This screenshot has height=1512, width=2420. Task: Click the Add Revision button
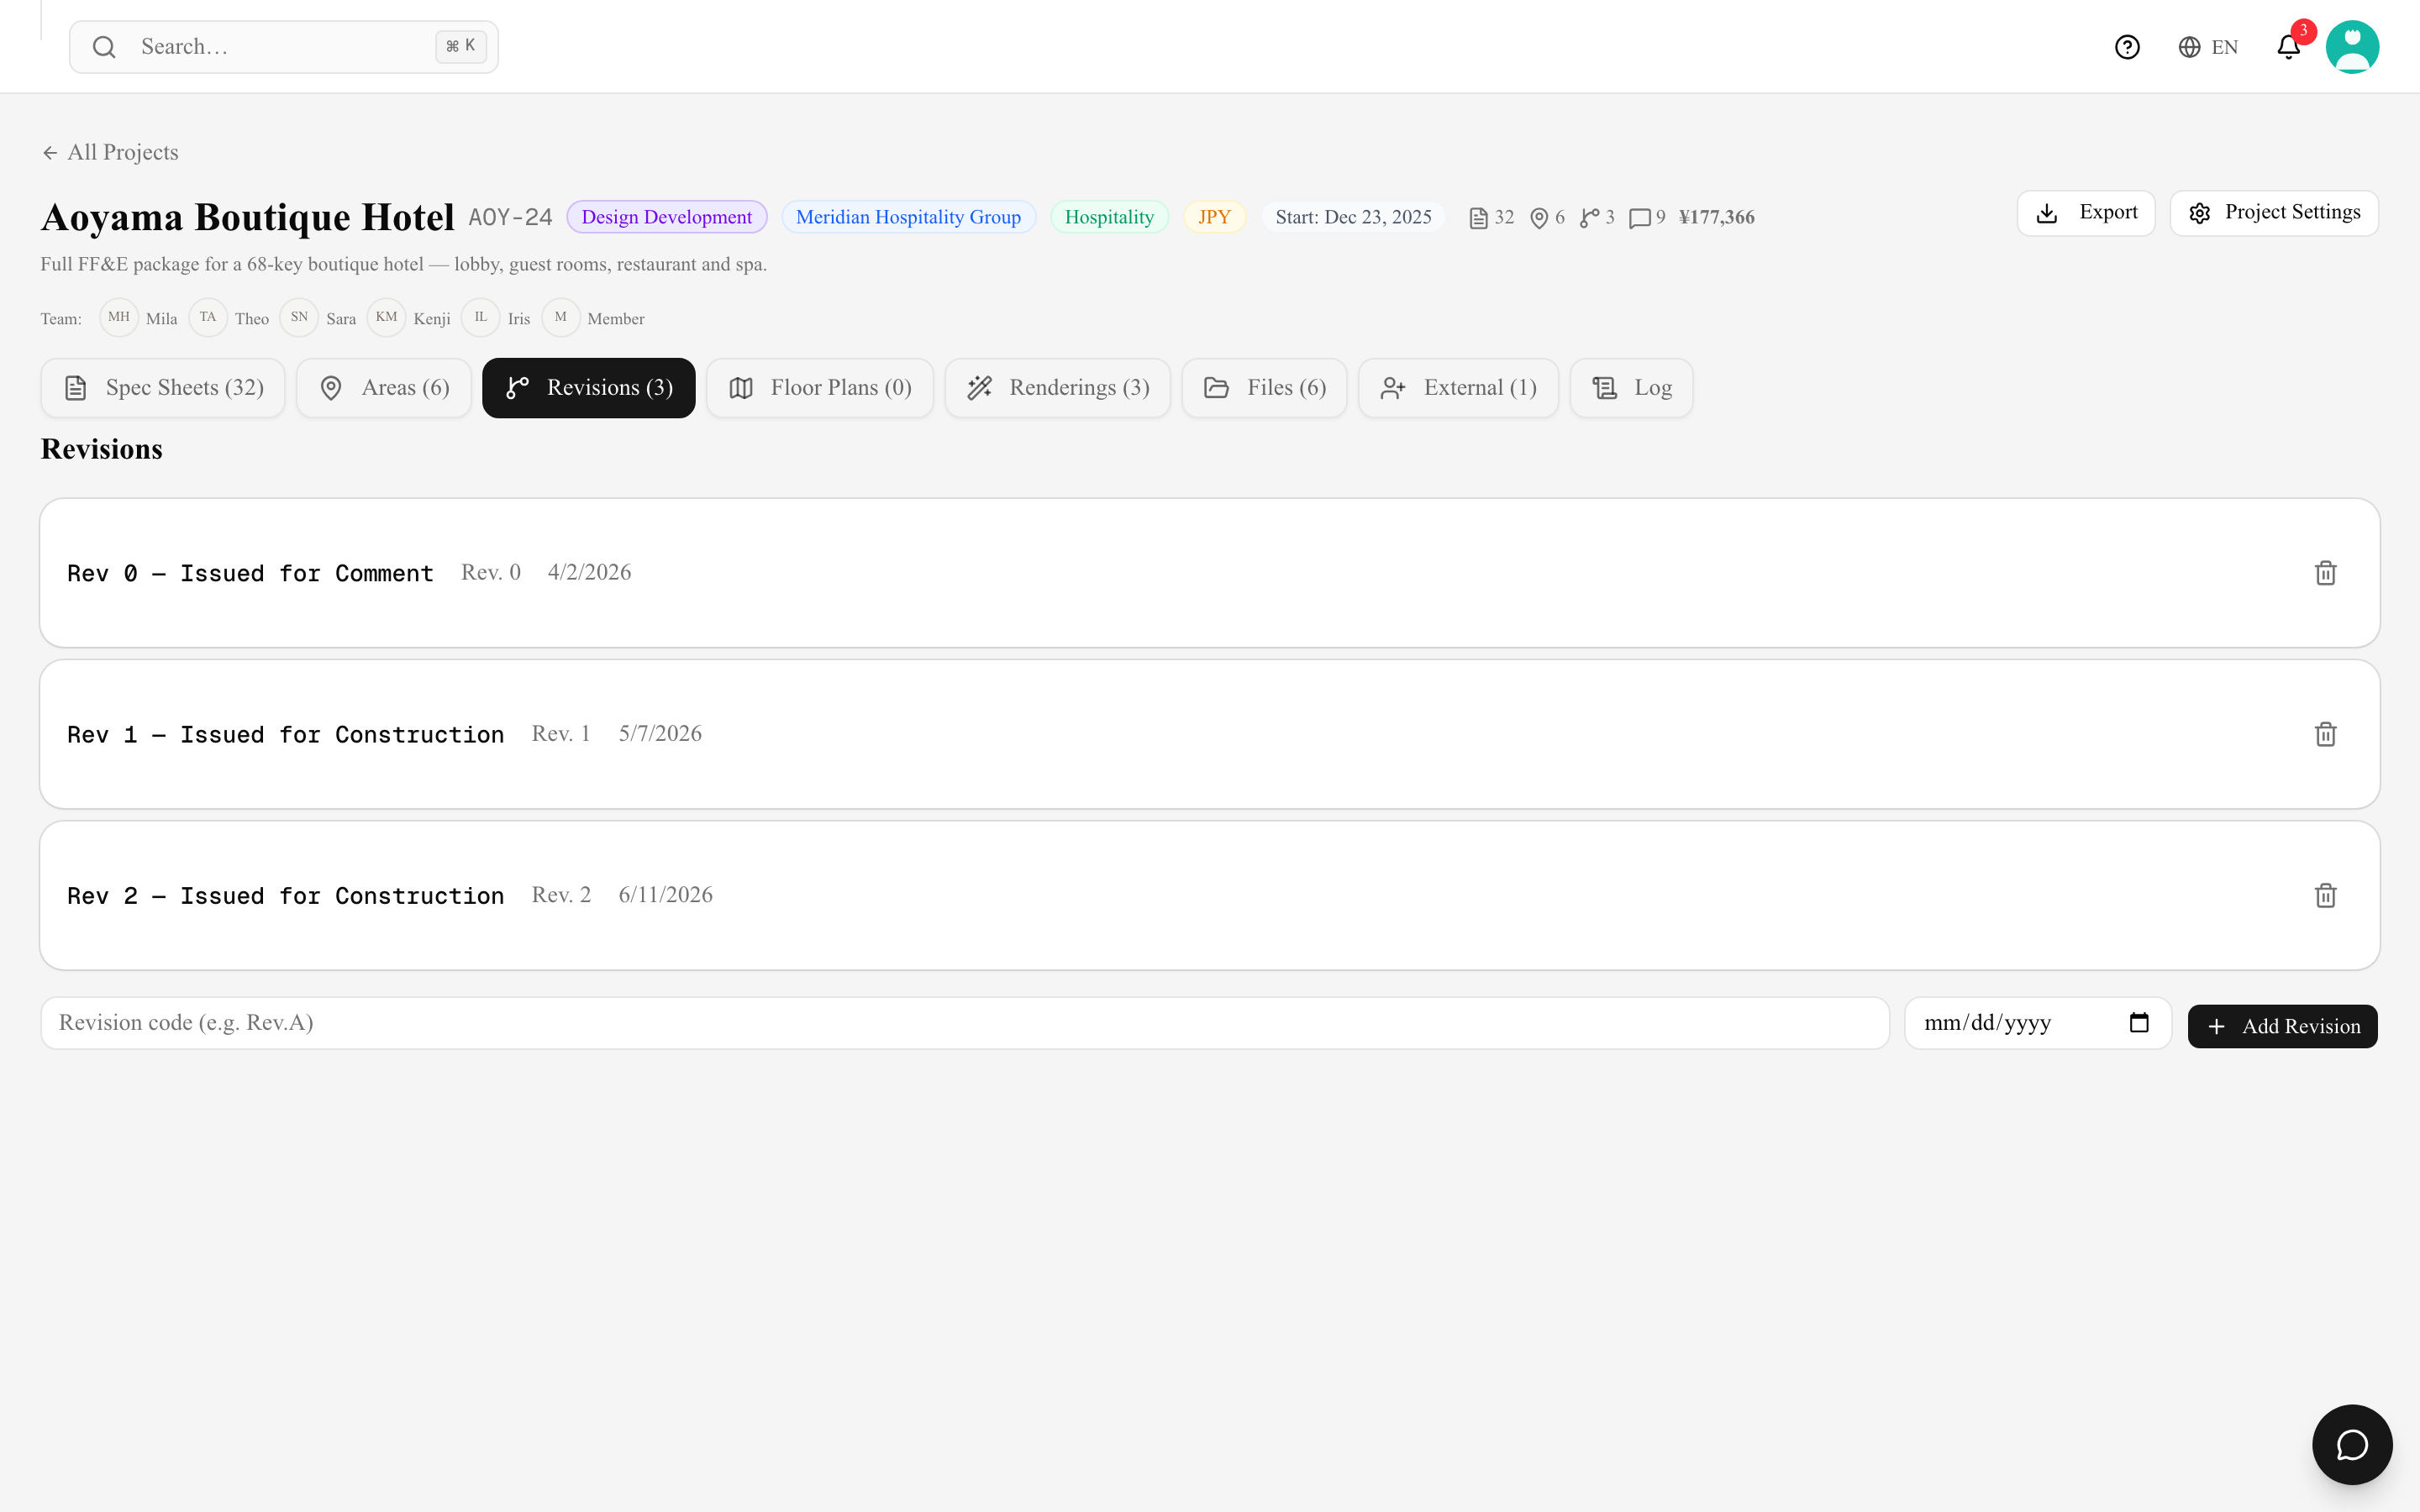pyautogui.click(x=2283, y=1026)
